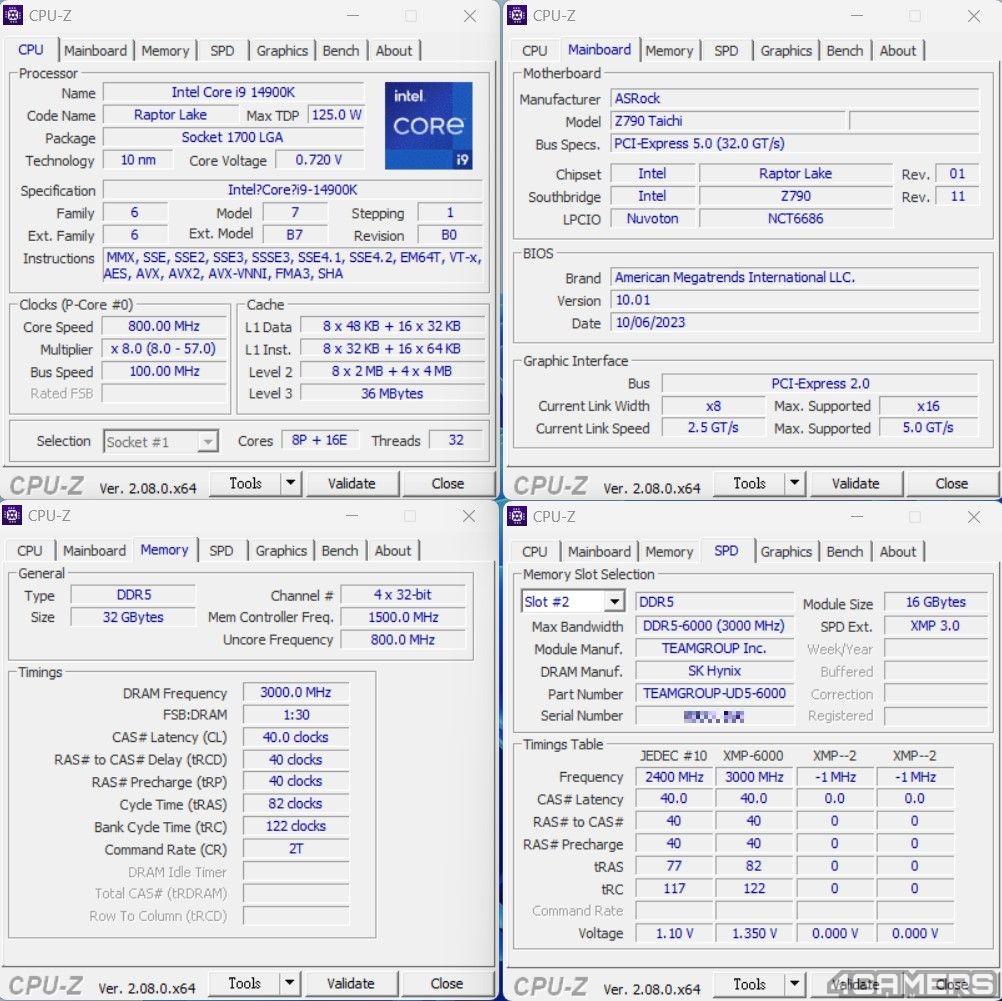Click DRAM Manuf. value SK Hynix

(x=714, y=671)
